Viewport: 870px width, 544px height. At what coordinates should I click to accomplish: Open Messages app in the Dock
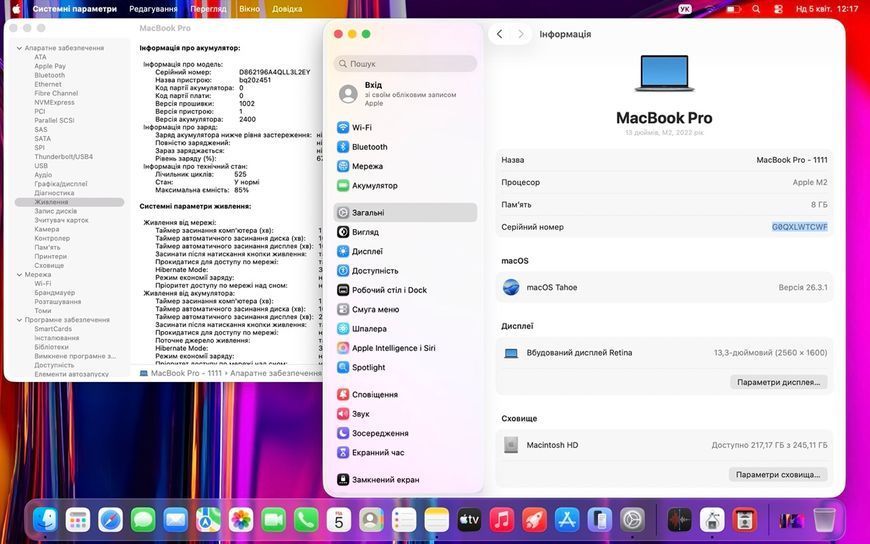[x=143, y=520]
